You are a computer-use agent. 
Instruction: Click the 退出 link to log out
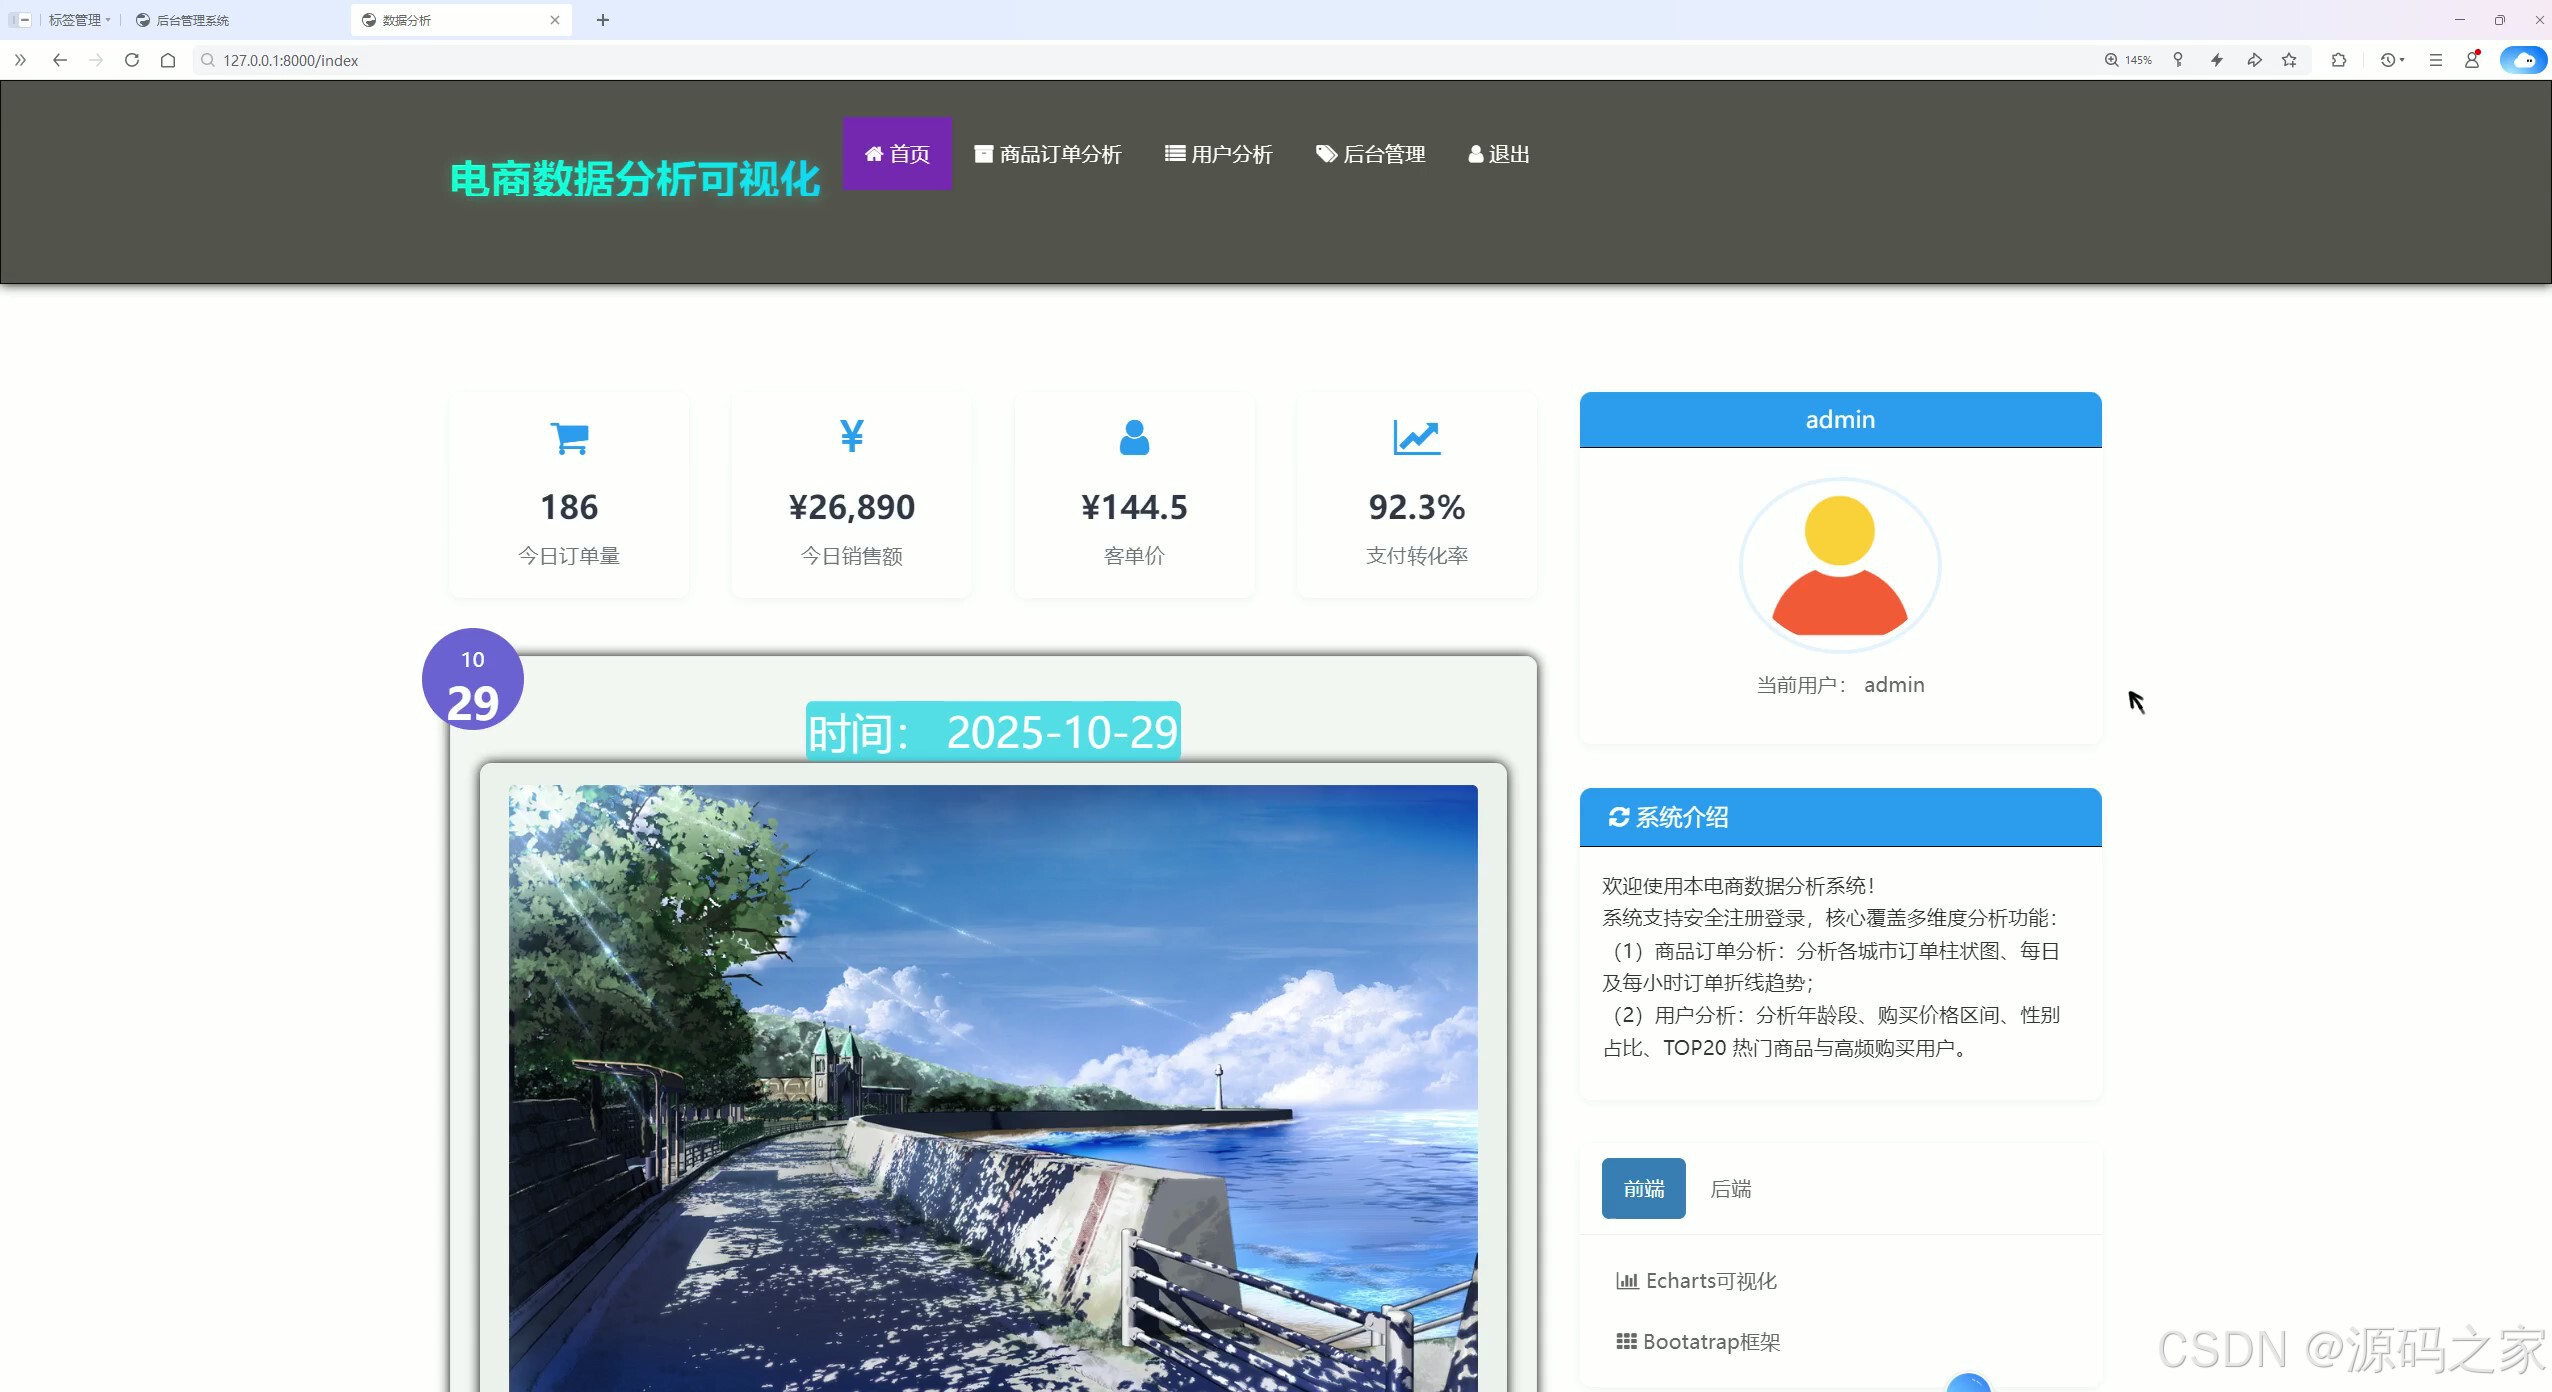[x=1497, y=153]
